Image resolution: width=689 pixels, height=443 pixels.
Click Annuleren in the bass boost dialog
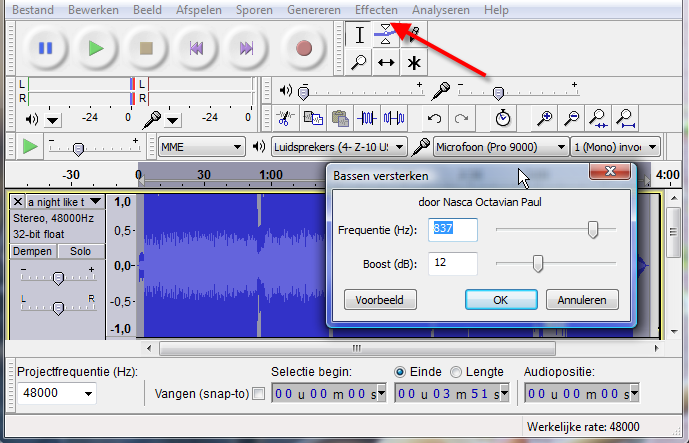tap(582, 299)
